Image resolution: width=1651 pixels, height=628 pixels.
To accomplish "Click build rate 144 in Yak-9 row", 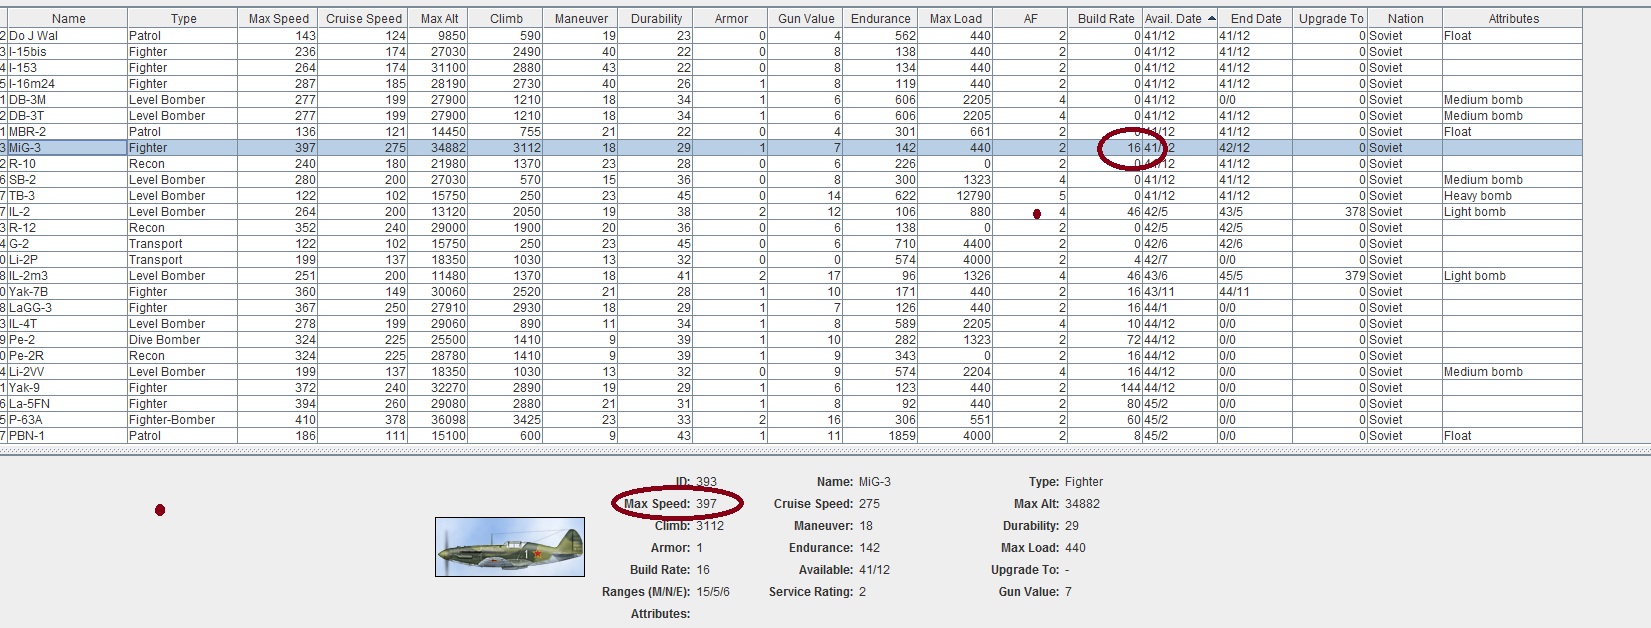I will pyautogui.click(x=1106, y=387).
